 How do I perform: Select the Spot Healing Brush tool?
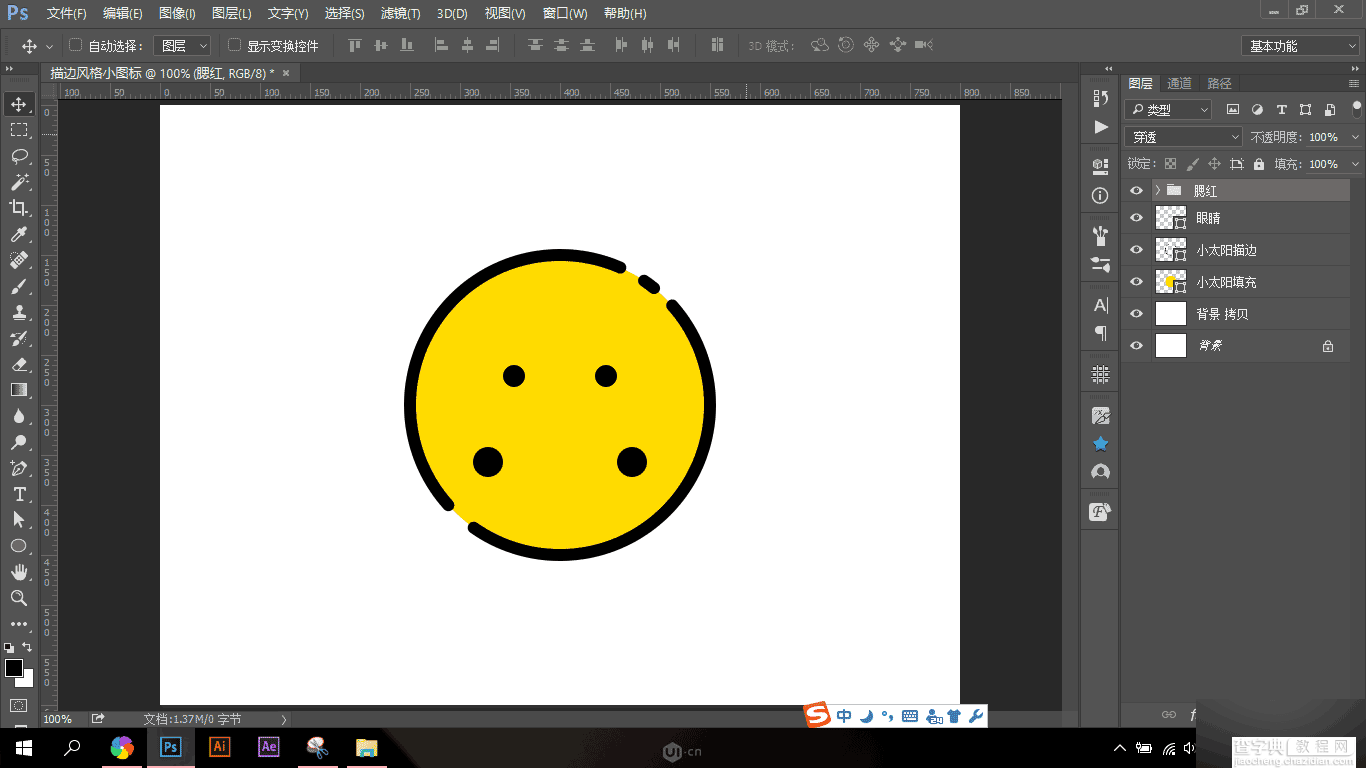pyautogui.click(x=19, y=260)
